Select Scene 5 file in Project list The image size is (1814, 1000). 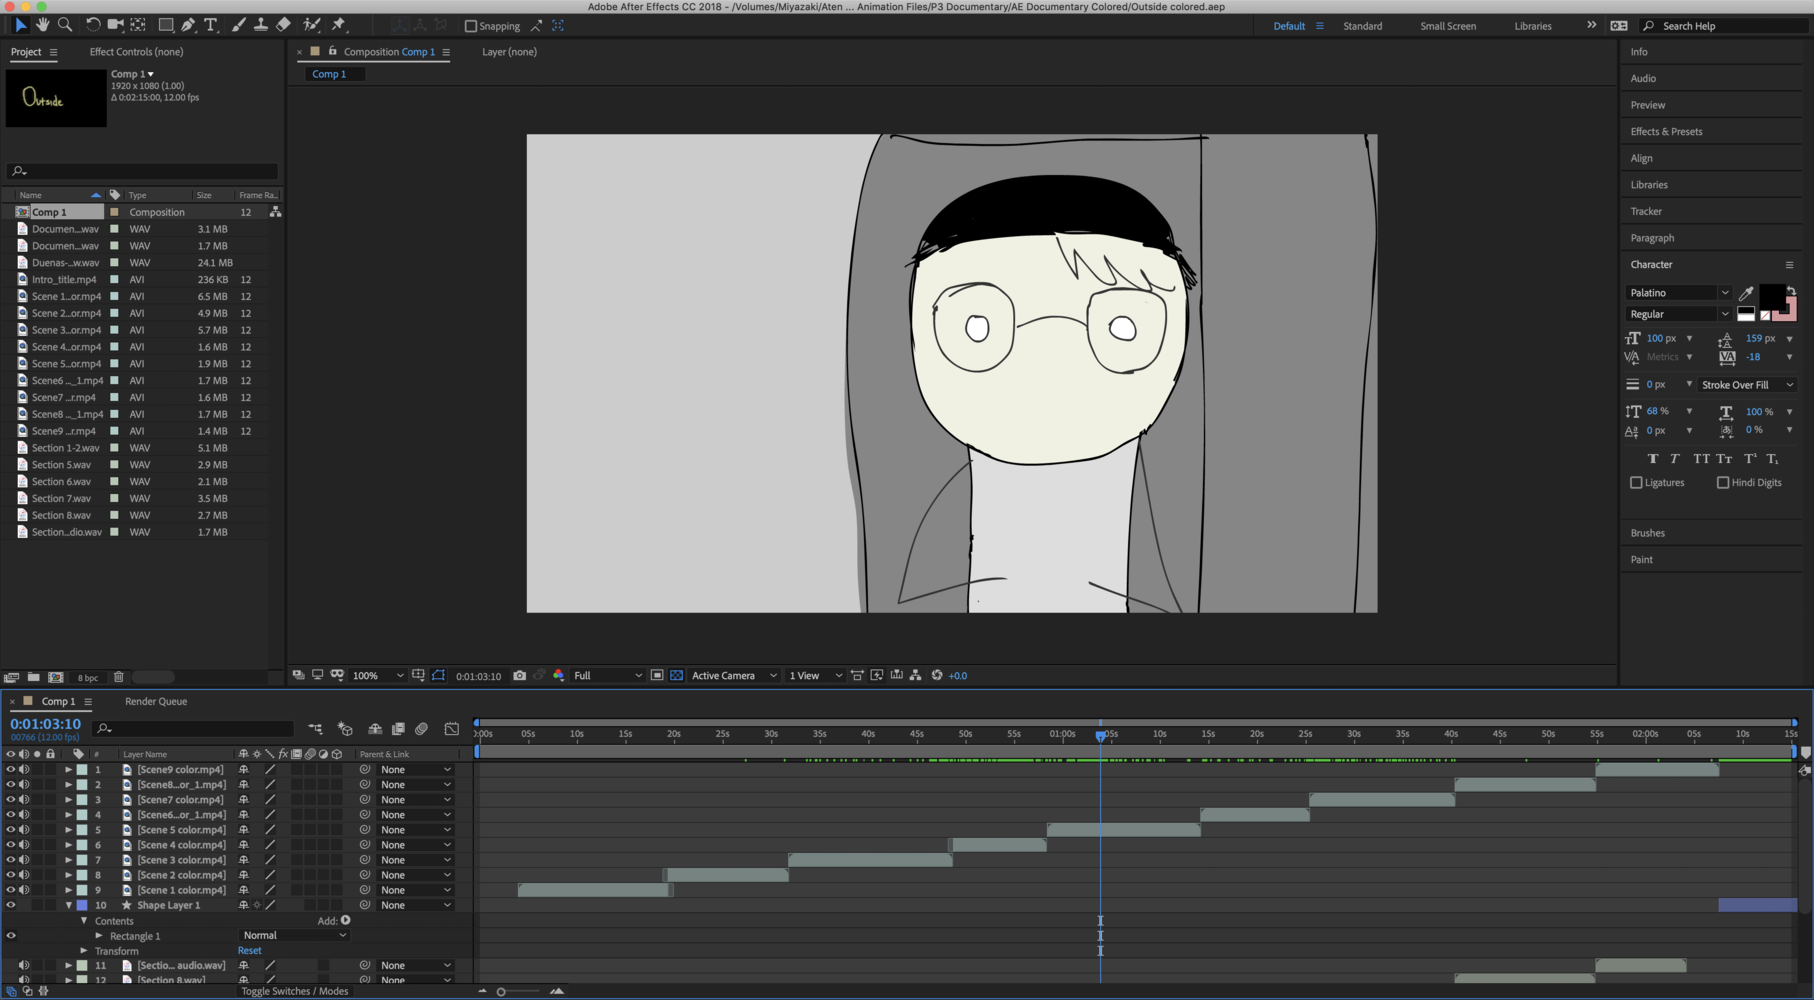(66, 364)
